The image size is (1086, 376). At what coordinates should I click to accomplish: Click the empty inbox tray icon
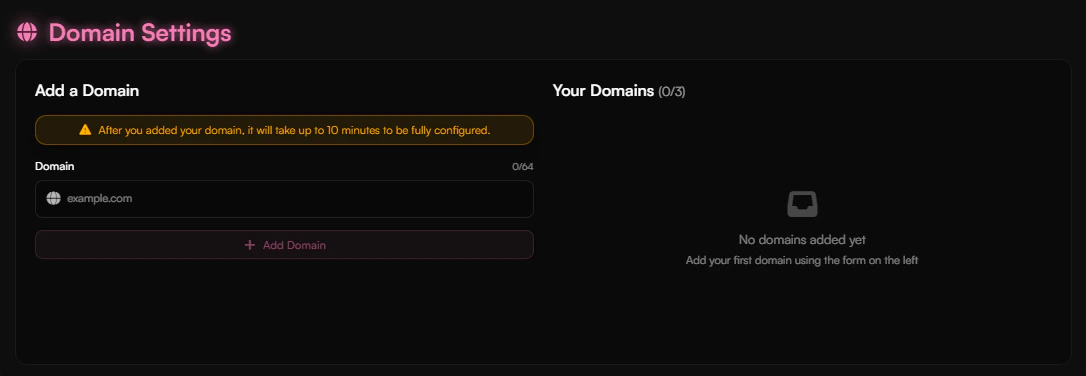[x=802, y=204]
